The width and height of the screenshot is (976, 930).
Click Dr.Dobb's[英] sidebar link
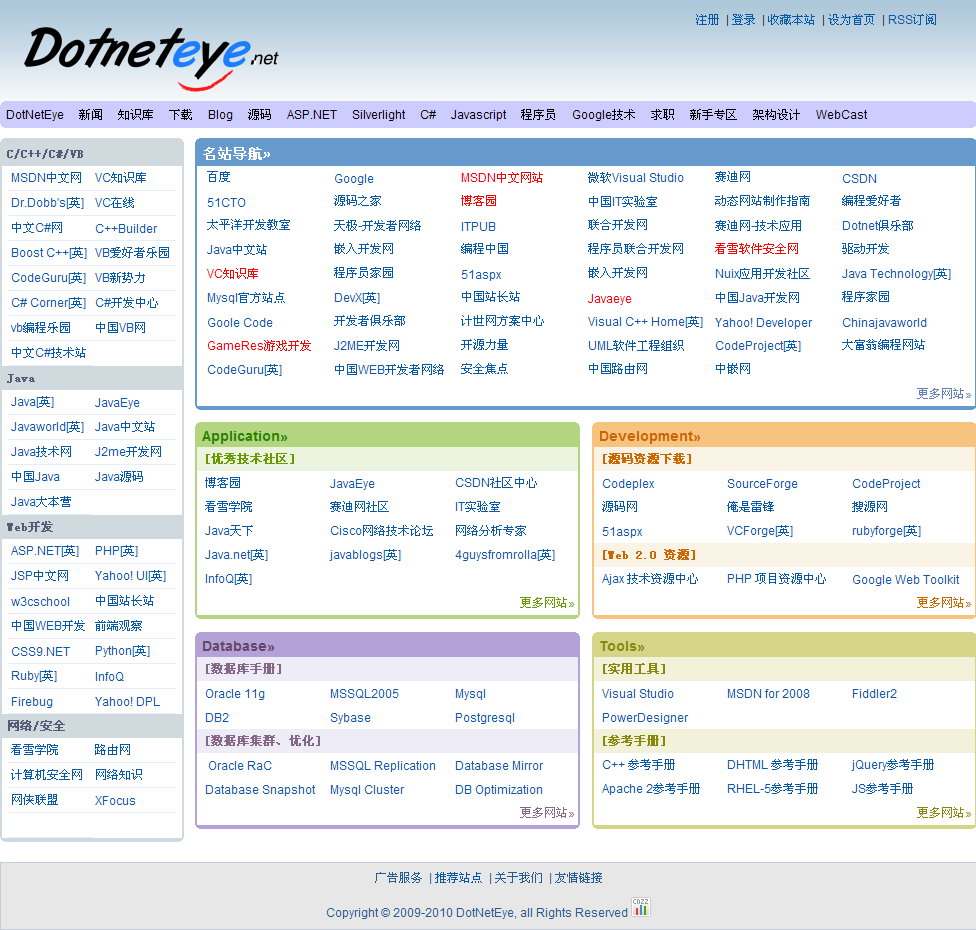(47, 203)
